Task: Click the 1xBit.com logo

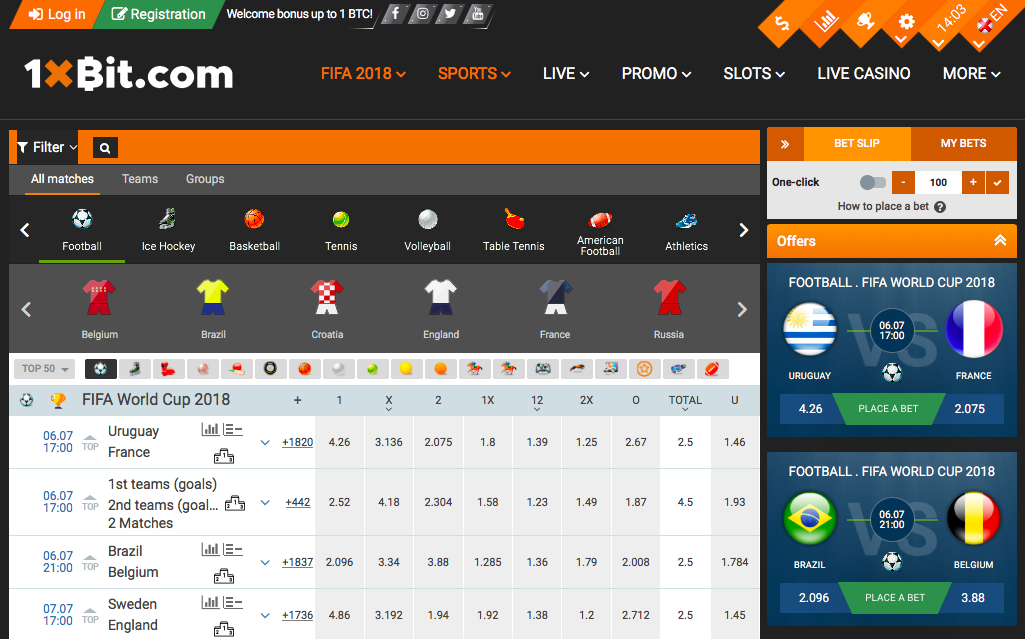Action: click(x=129, y=73)
